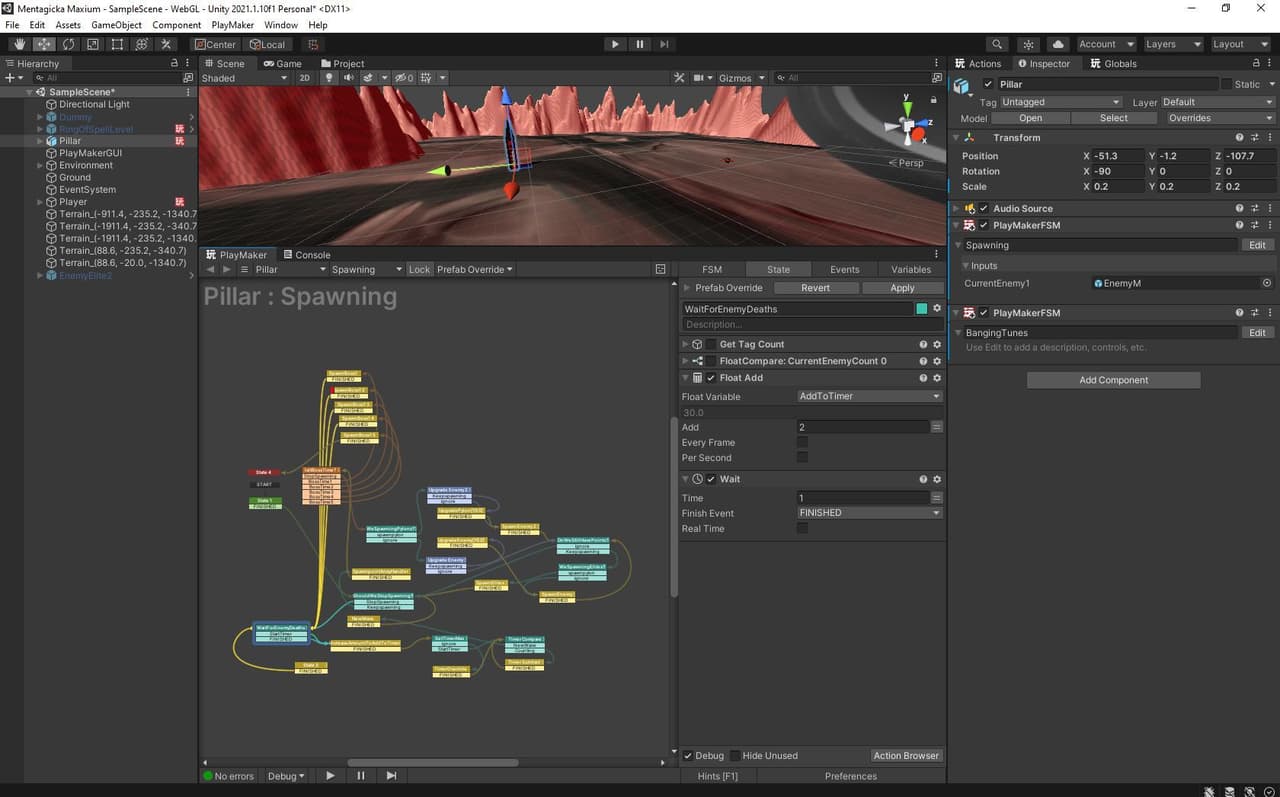Open cloud services icon
This screenshot has width=1280, height=797.
(1058, 44)
